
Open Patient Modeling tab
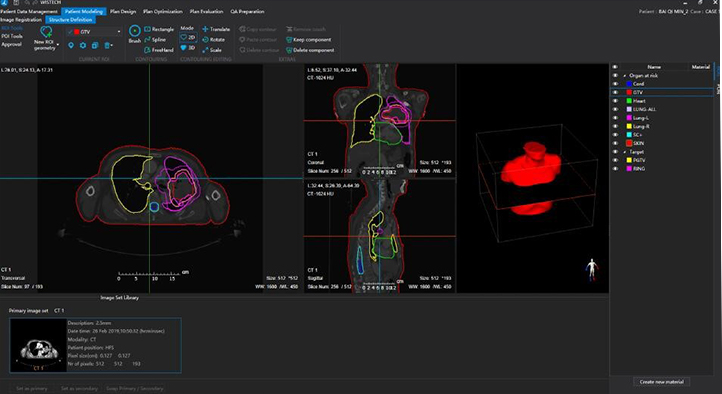tap(84, 12)
